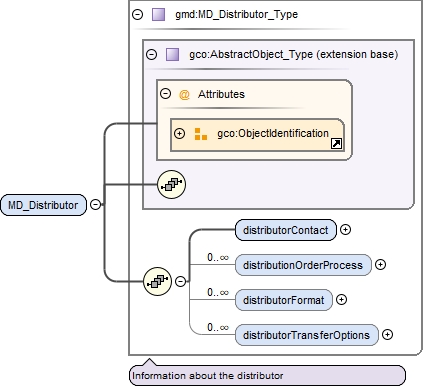424x389 pixels.
Task: Click the gco:ObjectIdentification label
Action: [273, 133]
